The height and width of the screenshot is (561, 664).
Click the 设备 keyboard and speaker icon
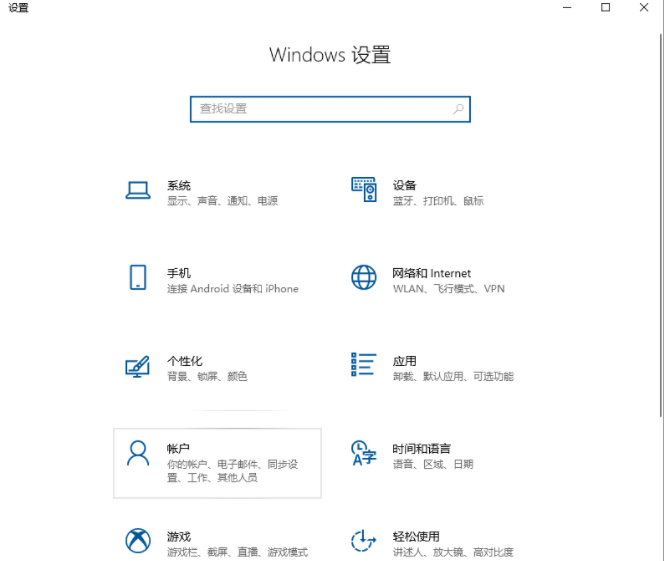363,190
